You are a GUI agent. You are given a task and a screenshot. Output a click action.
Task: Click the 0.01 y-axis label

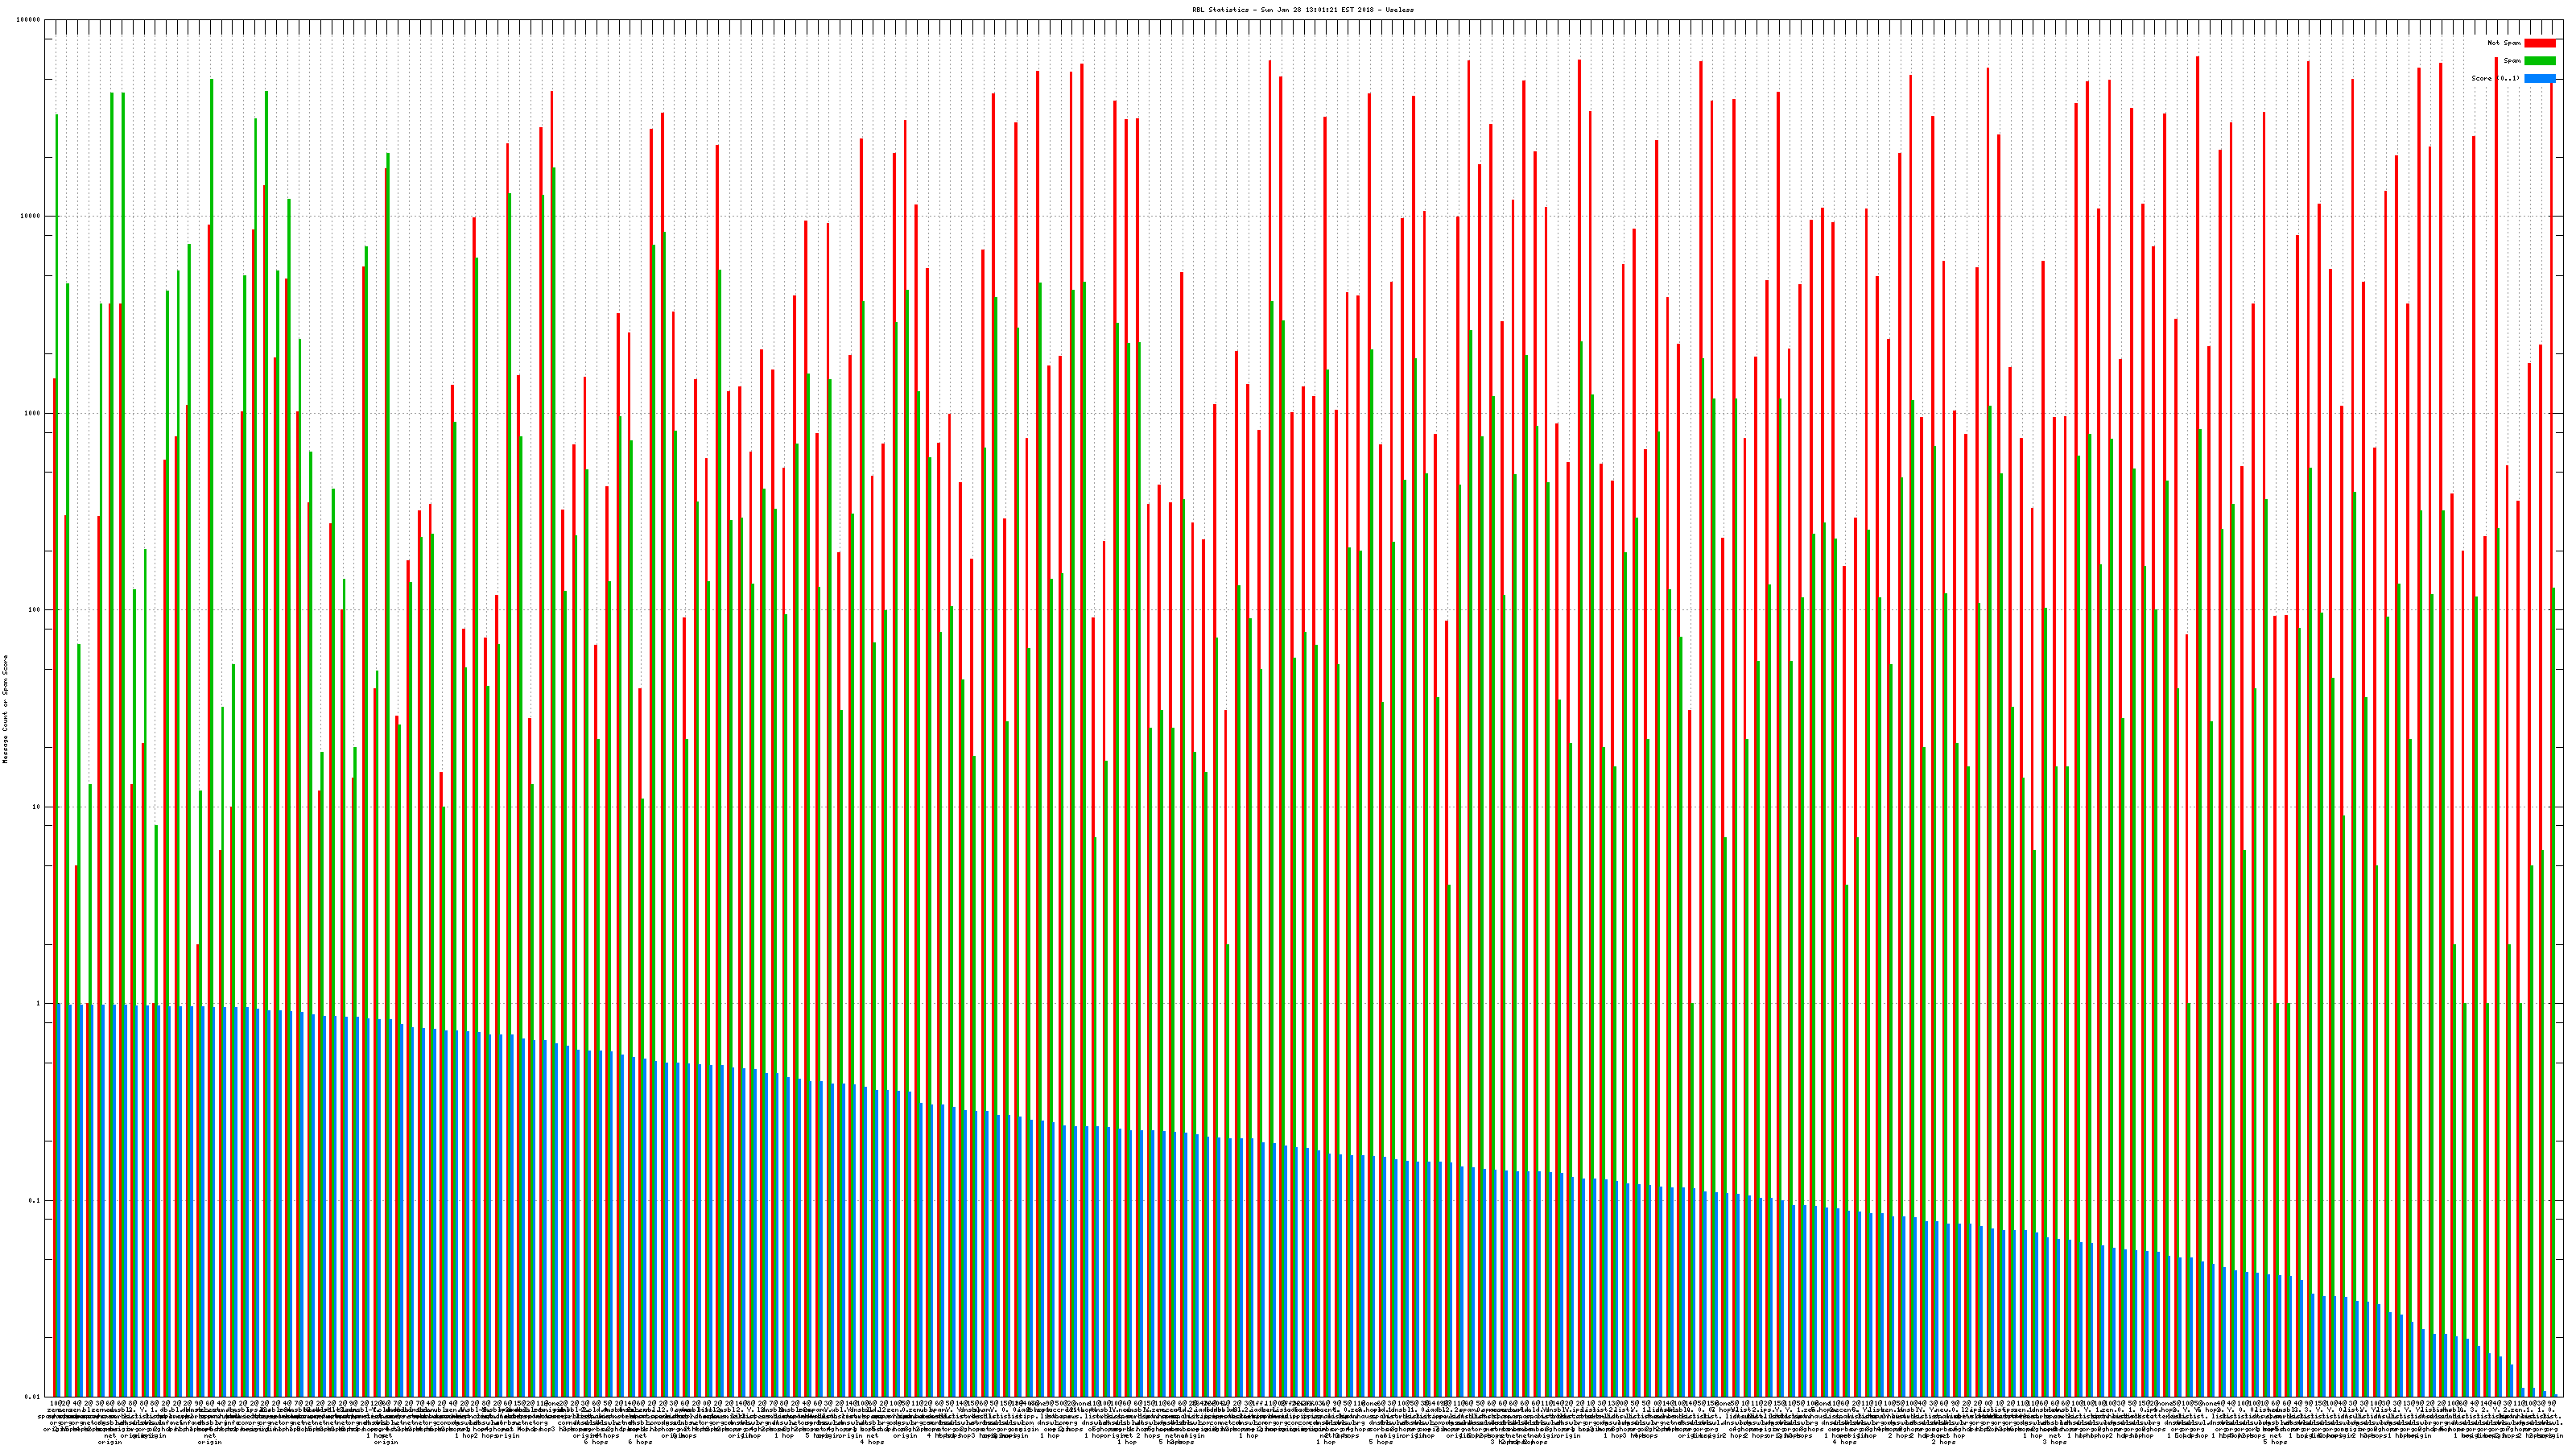click(x=33, y=1397)
